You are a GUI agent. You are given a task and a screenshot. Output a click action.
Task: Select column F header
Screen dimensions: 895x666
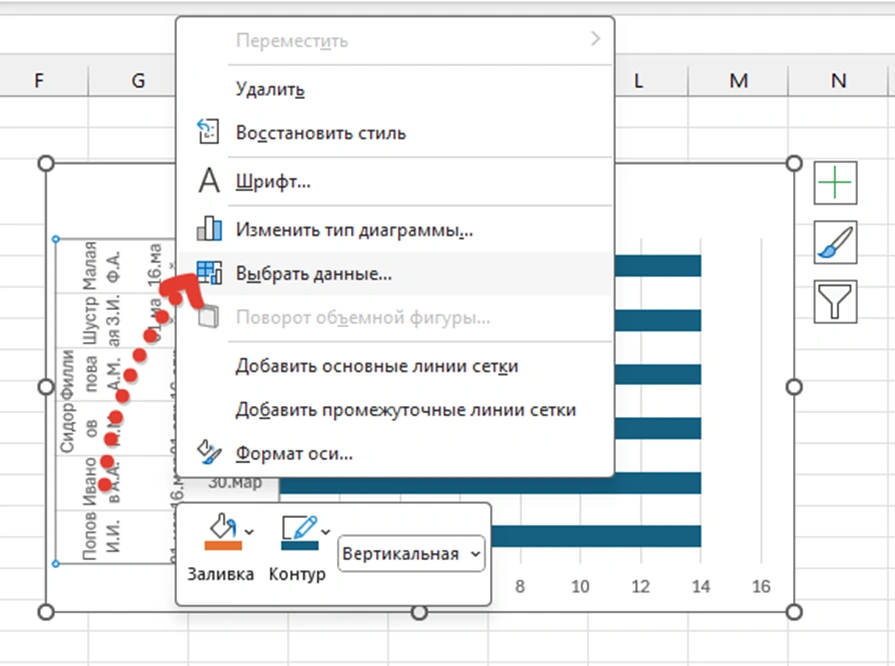point(39,80)
